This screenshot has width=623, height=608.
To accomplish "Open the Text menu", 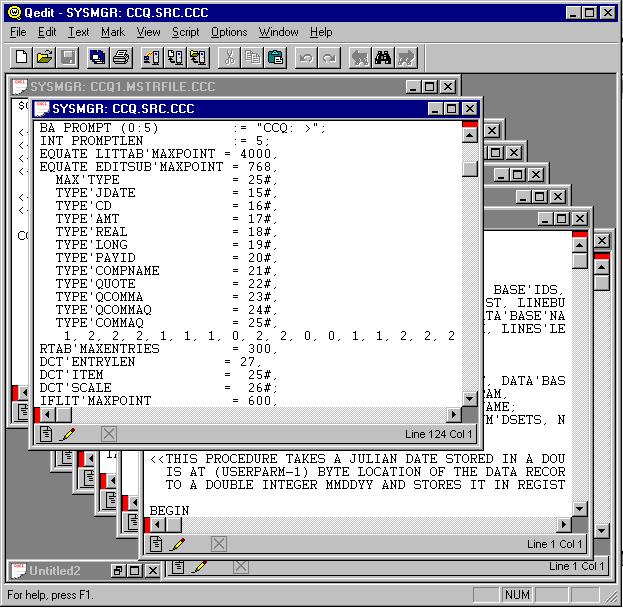I will (79, 32).
